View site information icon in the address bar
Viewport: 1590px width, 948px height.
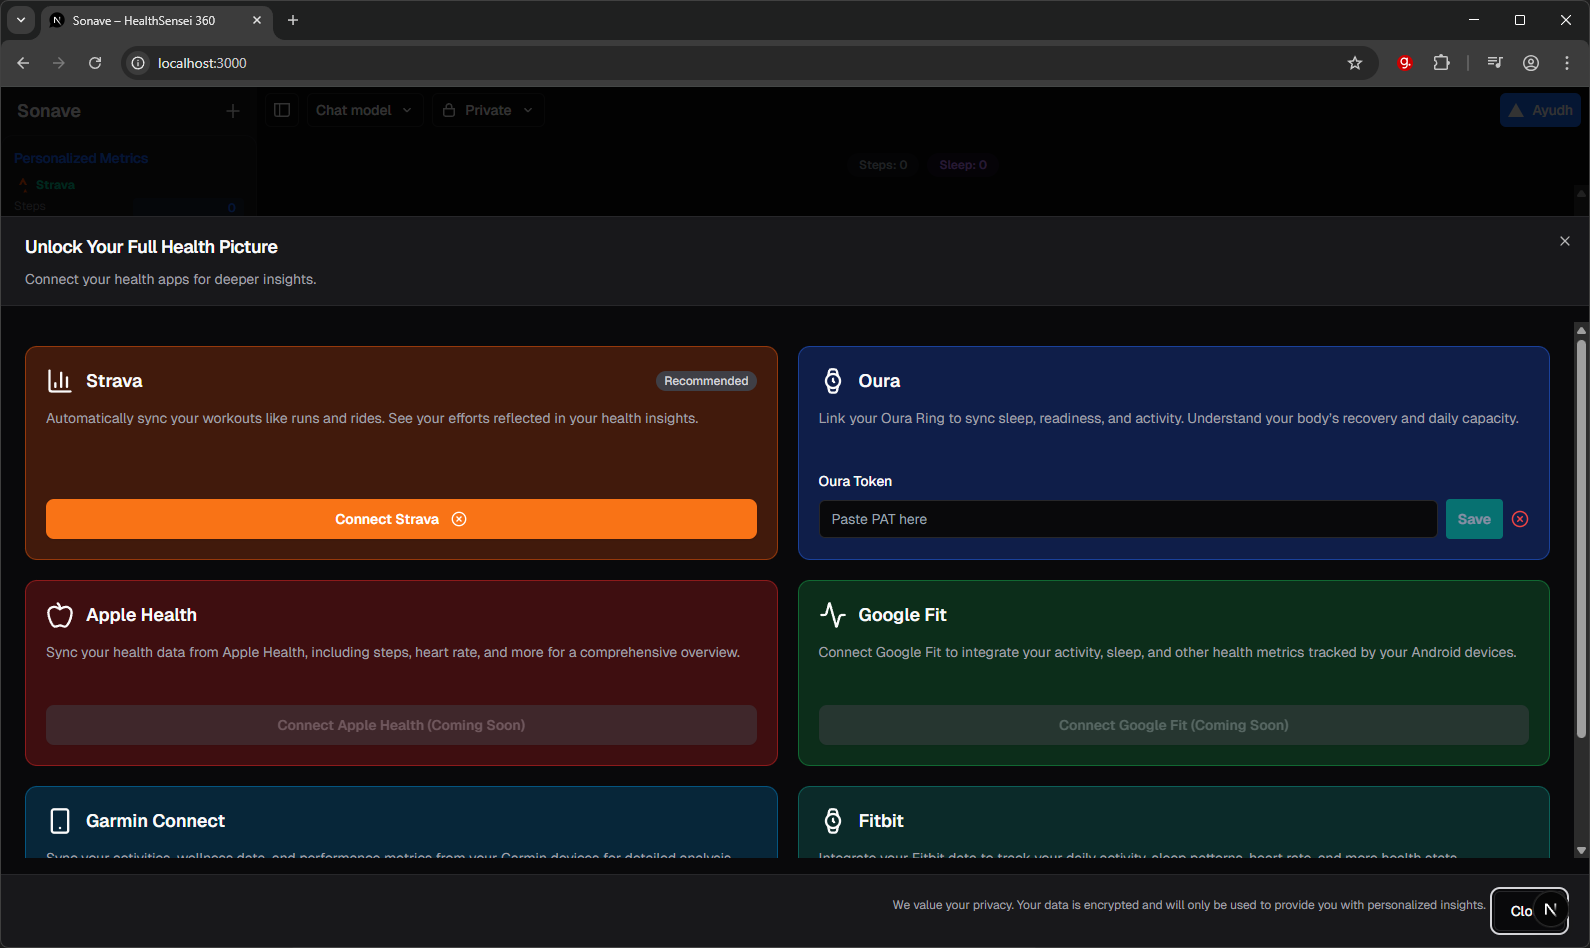pos(138,63)
